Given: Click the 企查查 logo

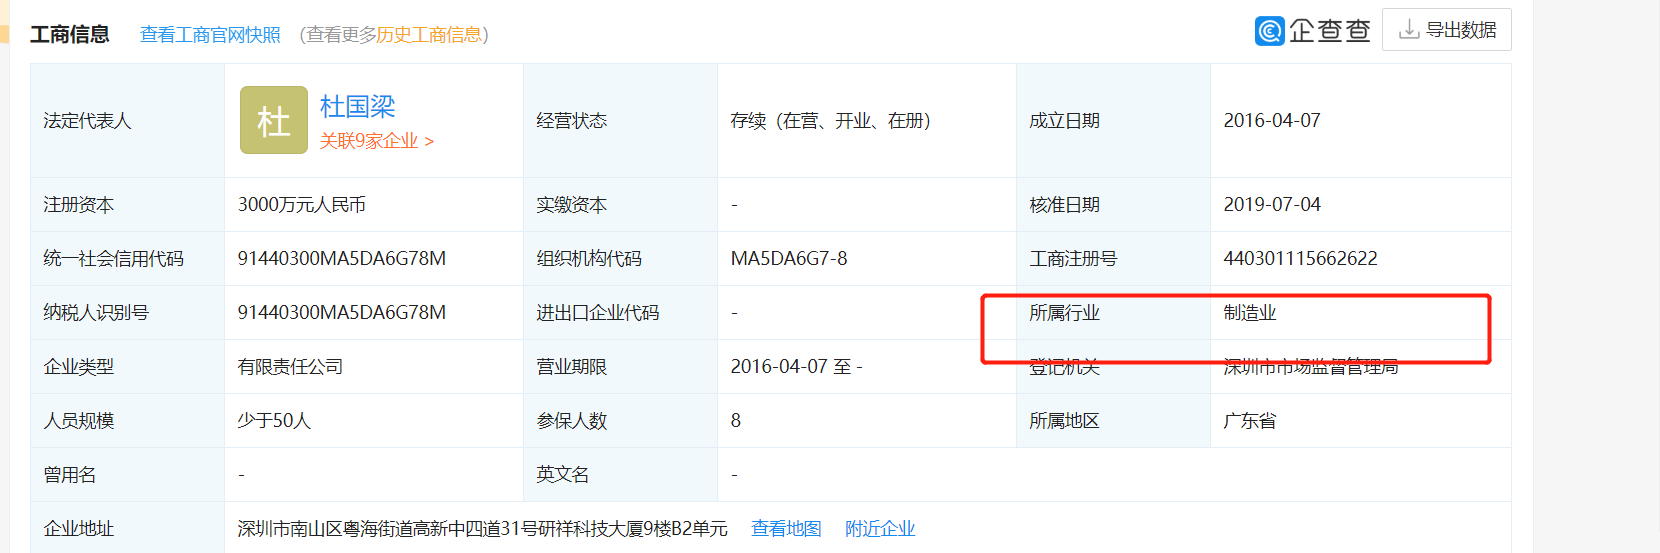Looking at the screenshot, I should tap(1313, 31).
